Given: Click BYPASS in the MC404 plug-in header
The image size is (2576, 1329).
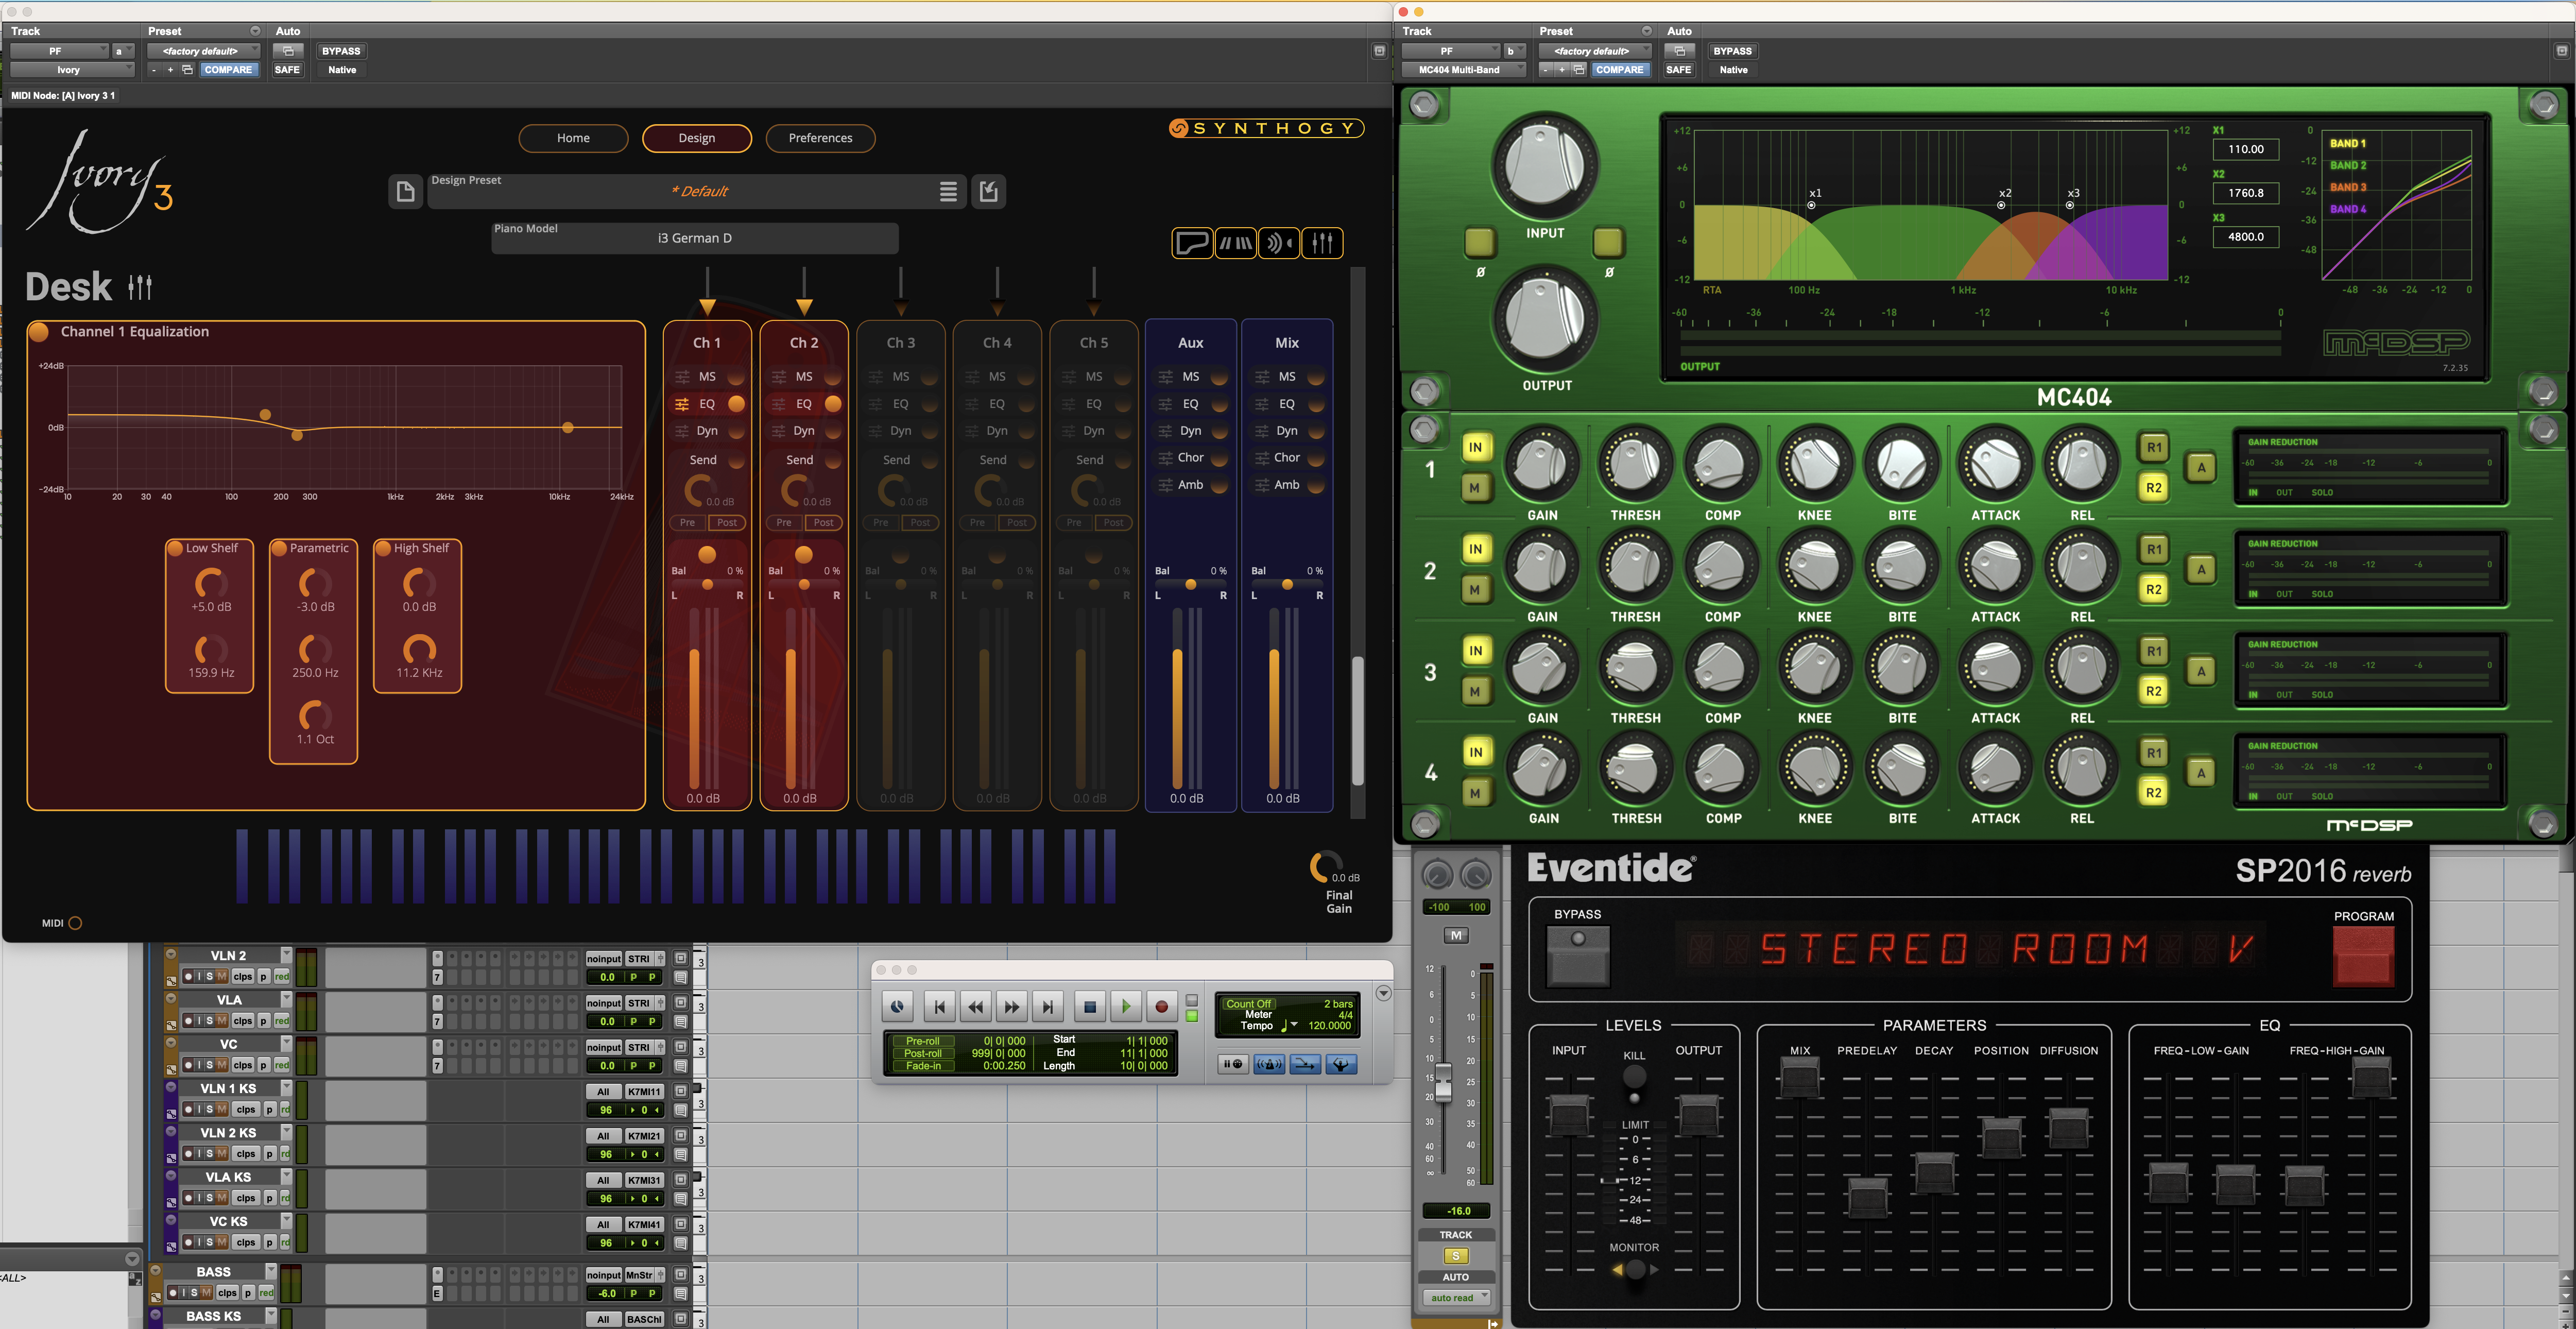Looking at the screenshot, I should (x=1732, y=51).
